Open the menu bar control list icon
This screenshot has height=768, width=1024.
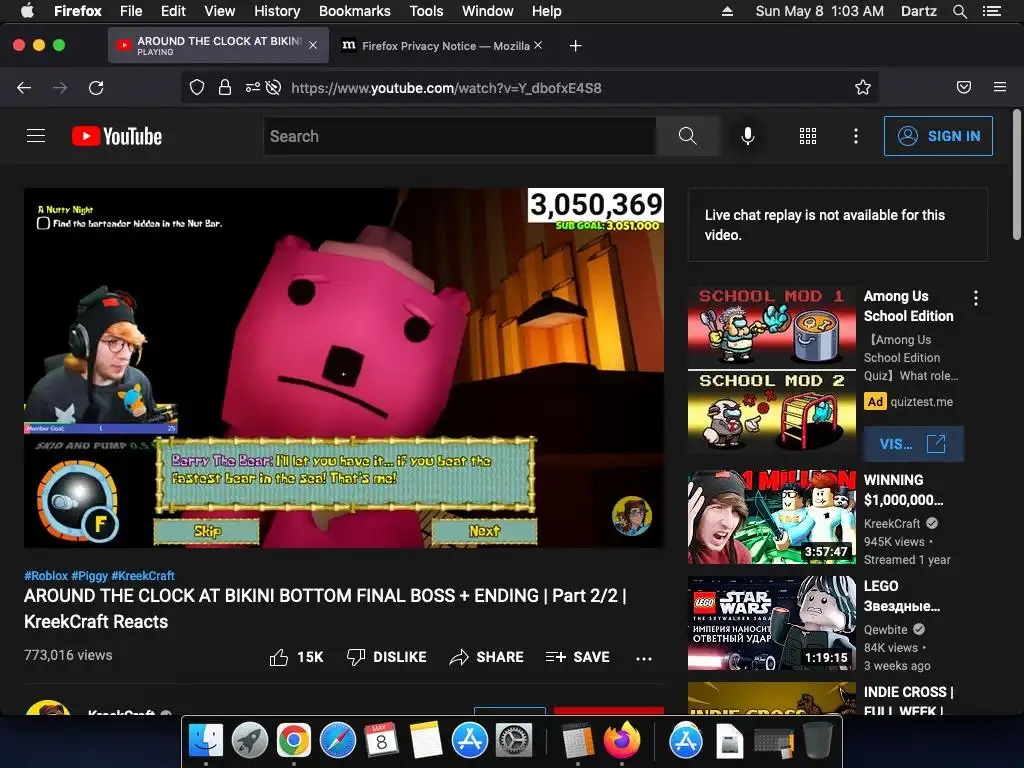[992, 11]
